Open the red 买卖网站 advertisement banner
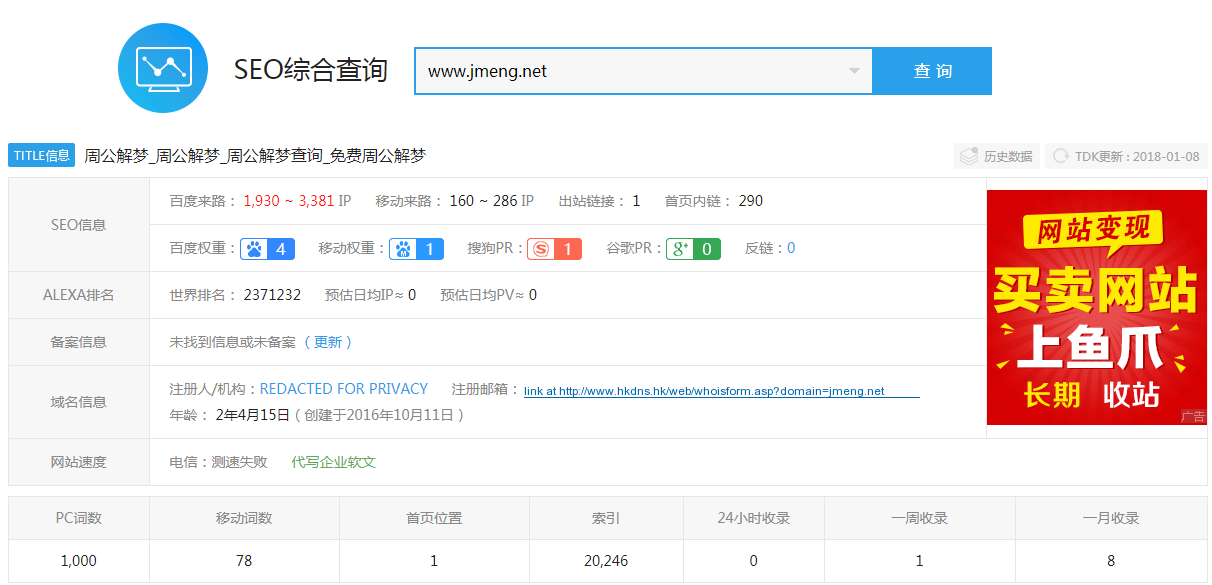1212x585 pixels. pos(1096,307)
